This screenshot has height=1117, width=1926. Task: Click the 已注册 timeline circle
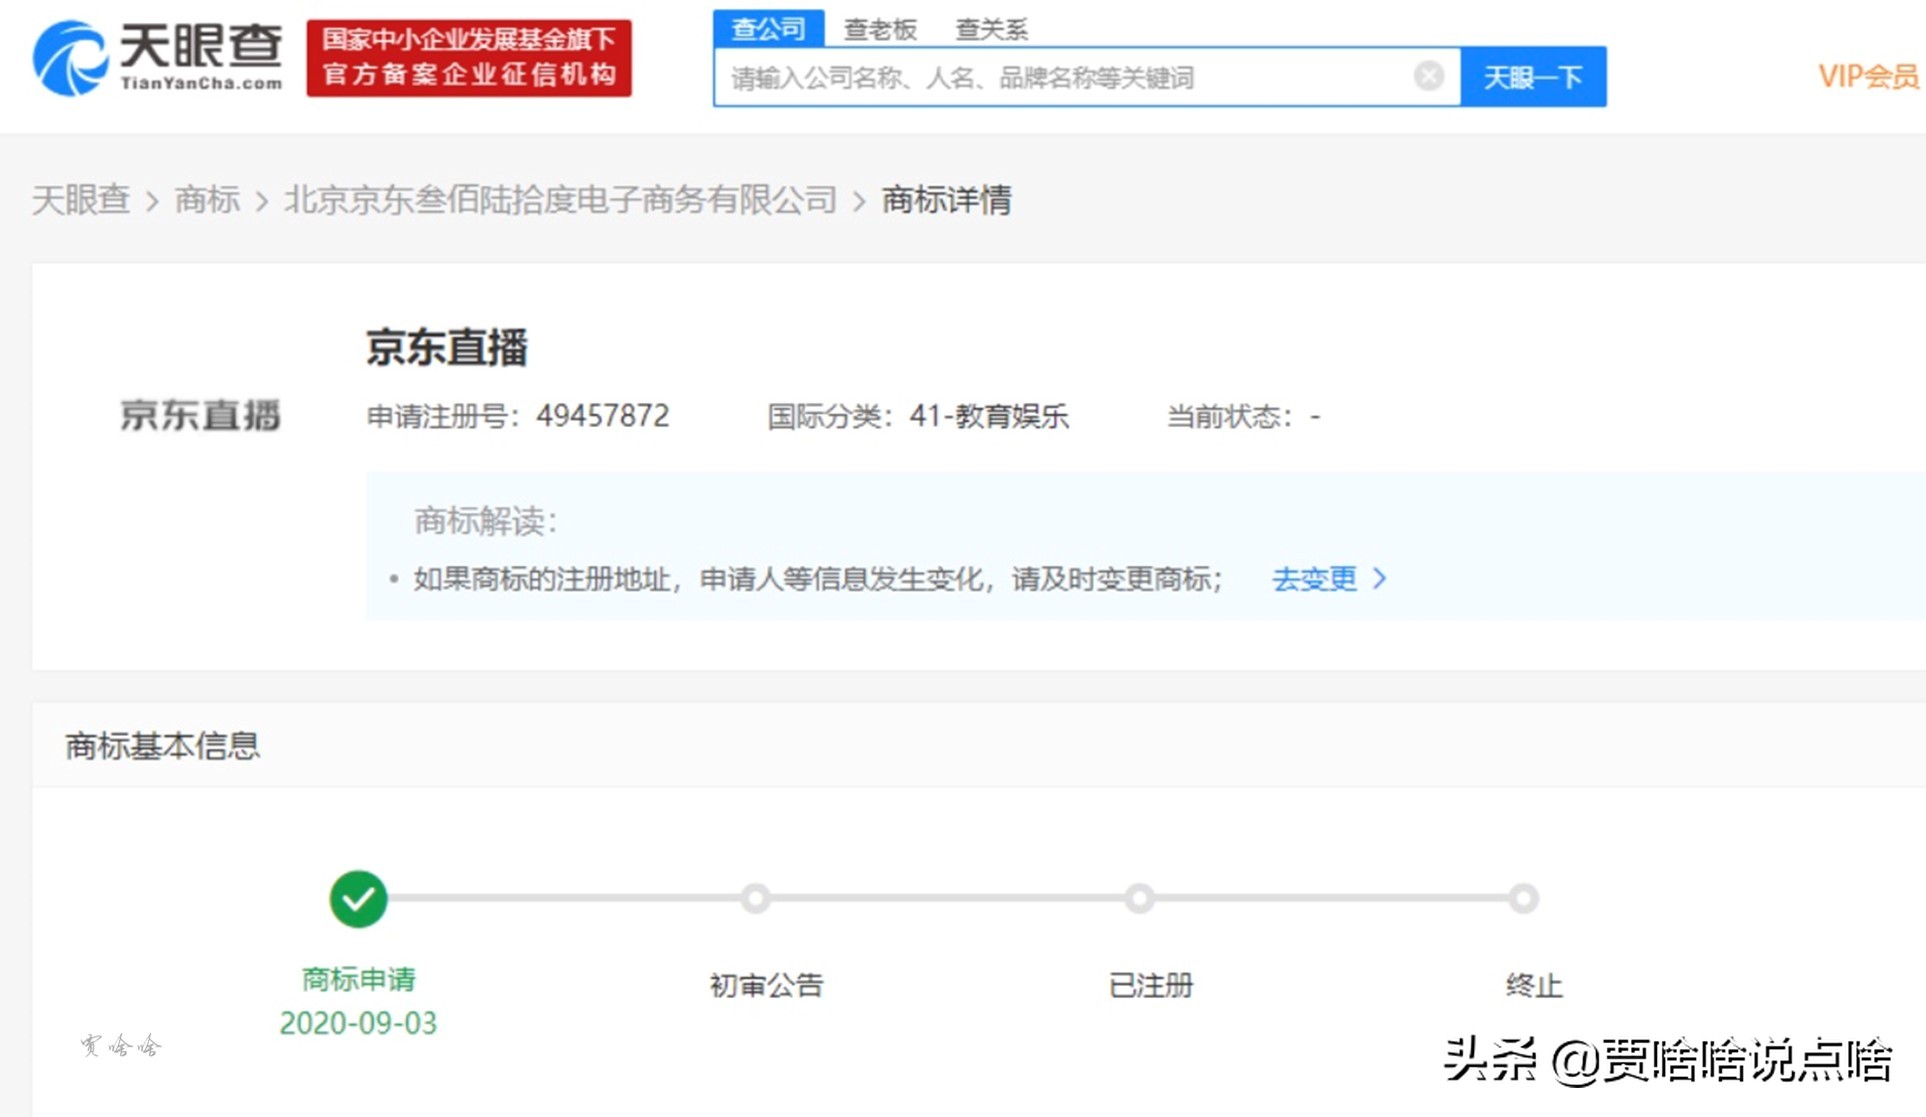[x=1139, y=898]
